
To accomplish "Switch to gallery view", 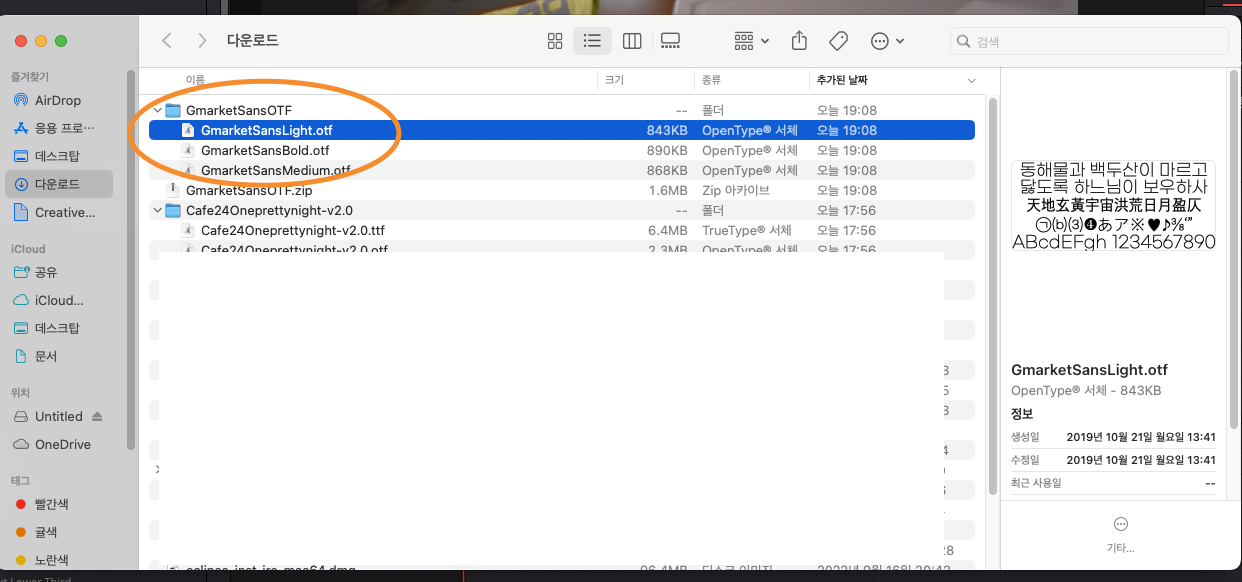I will click(x=670, y=41).
